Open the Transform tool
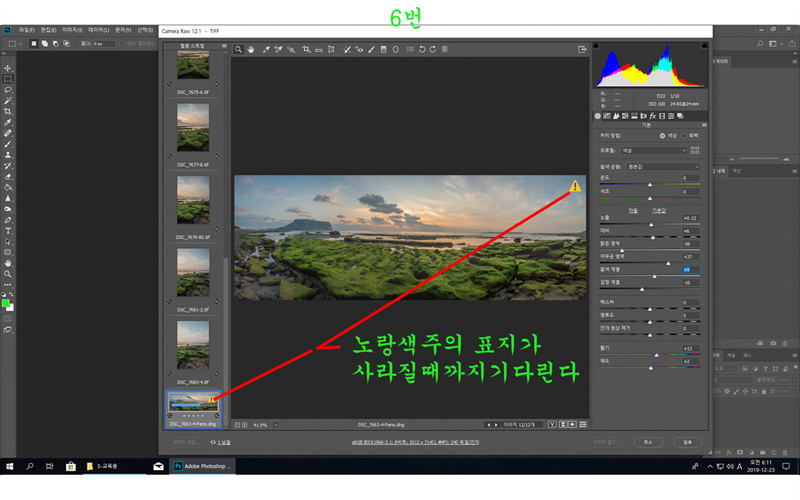The image size is (800, 500). click(331, 49)
